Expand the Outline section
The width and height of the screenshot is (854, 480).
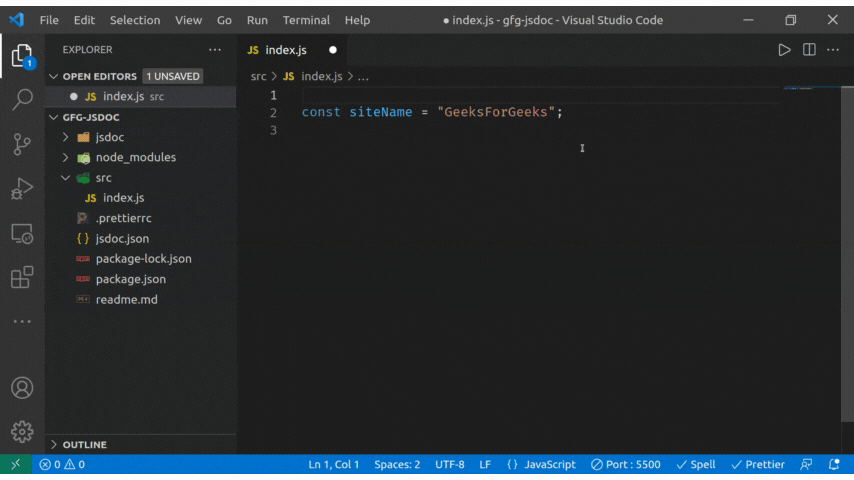click(53, 445)
